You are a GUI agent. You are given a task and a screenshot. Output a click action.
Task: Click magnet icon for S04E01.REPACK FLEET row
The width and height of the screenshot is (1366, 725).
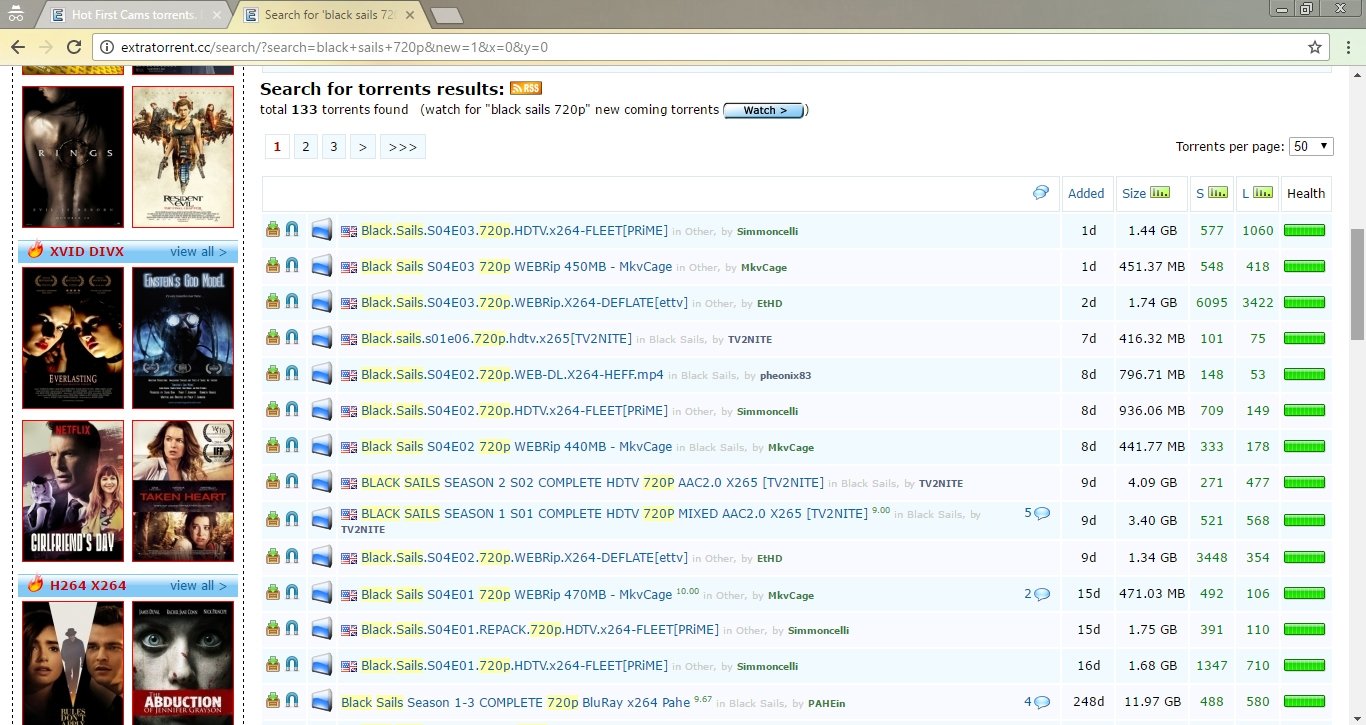pos(291,630)
